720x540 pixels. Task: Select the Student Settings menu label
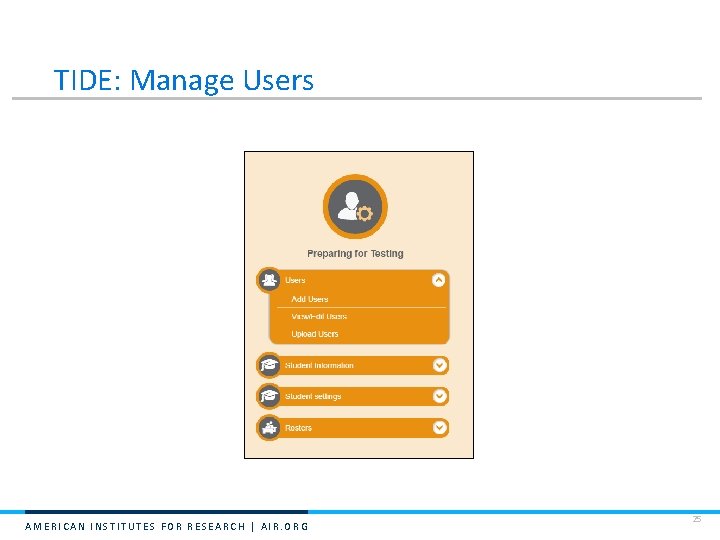[313, 396]
